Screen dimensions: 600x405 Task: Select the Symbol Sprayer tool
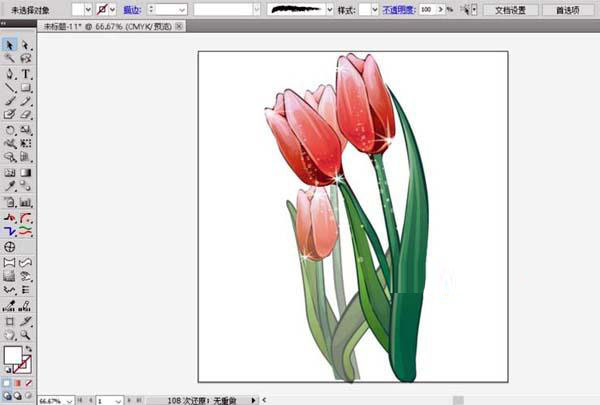(10, 202)
